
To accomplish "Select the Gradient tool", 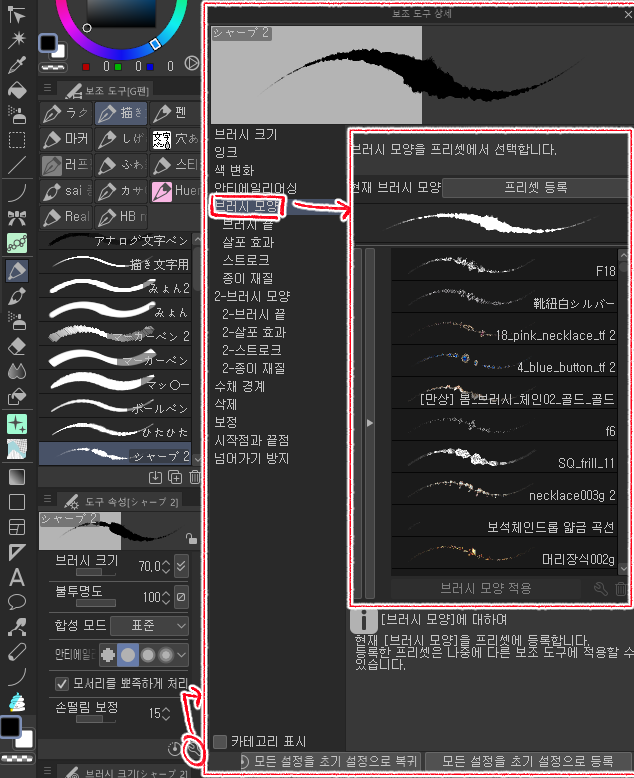I will pos(16,477).
